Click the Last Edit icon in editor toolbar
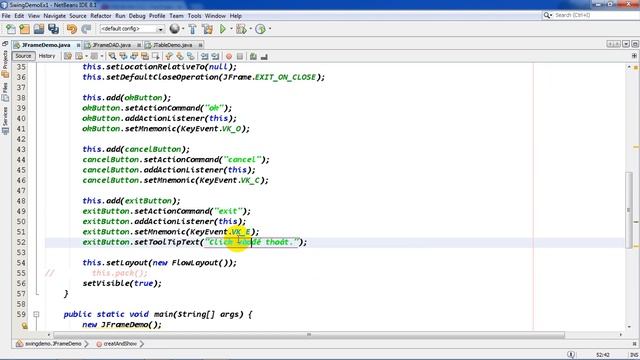The height and width of the screenshot is (360, 640). tap(68, 56)
